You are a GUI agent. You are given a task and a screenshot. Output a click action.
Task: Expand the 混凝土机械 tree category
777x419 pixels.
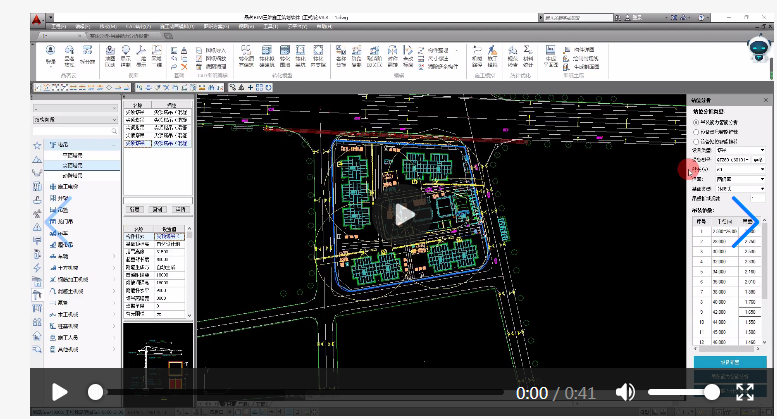(114, 291)
